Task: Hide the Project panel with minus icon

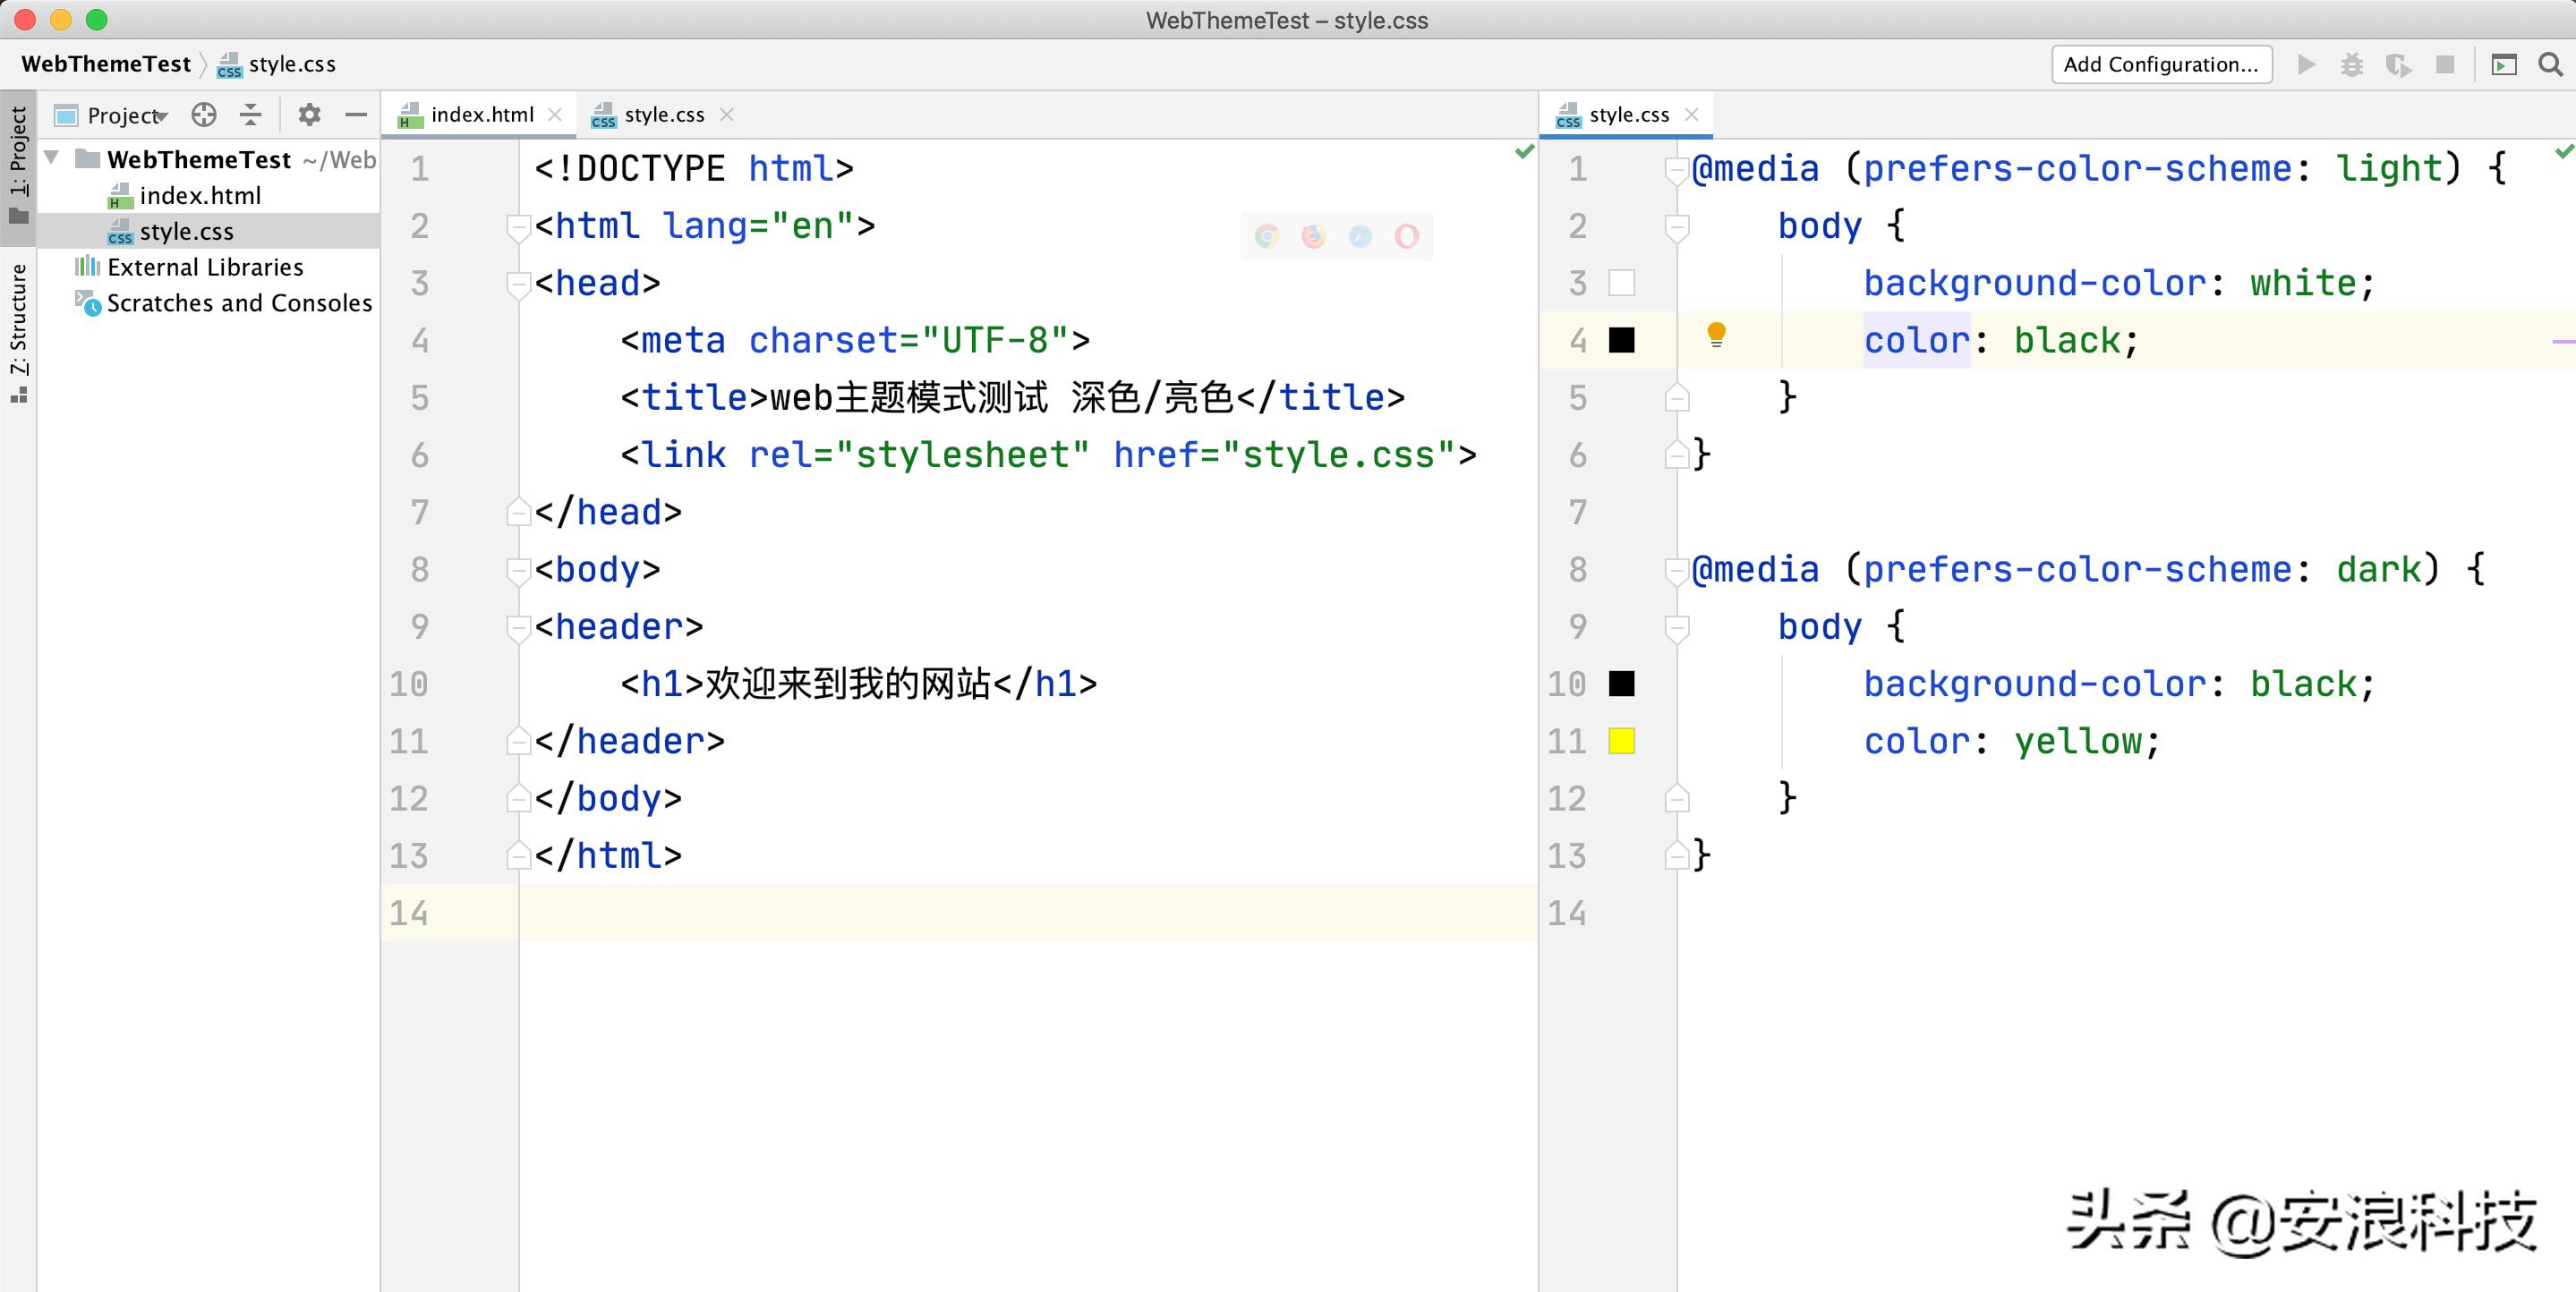Action: point(356,115)
